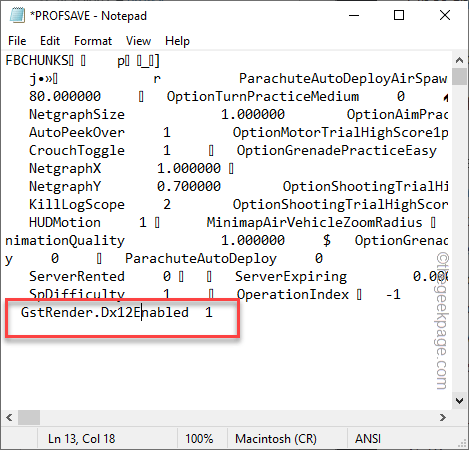Click the horizontal scrollbar right arrow
The height and width of the screenshot is (450, 469).
click(x=443, y=417)
